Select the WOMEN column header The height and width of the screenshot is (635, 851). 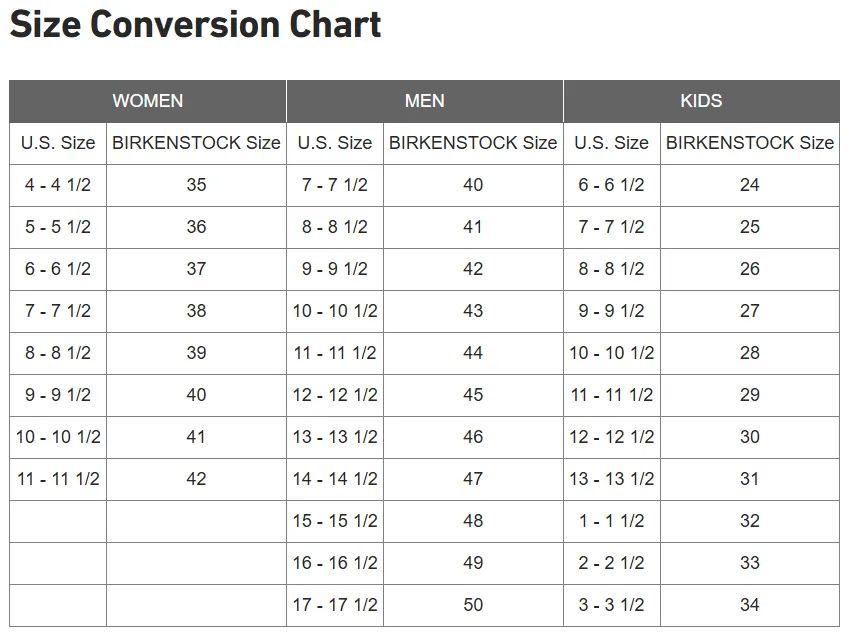(148, 101)
